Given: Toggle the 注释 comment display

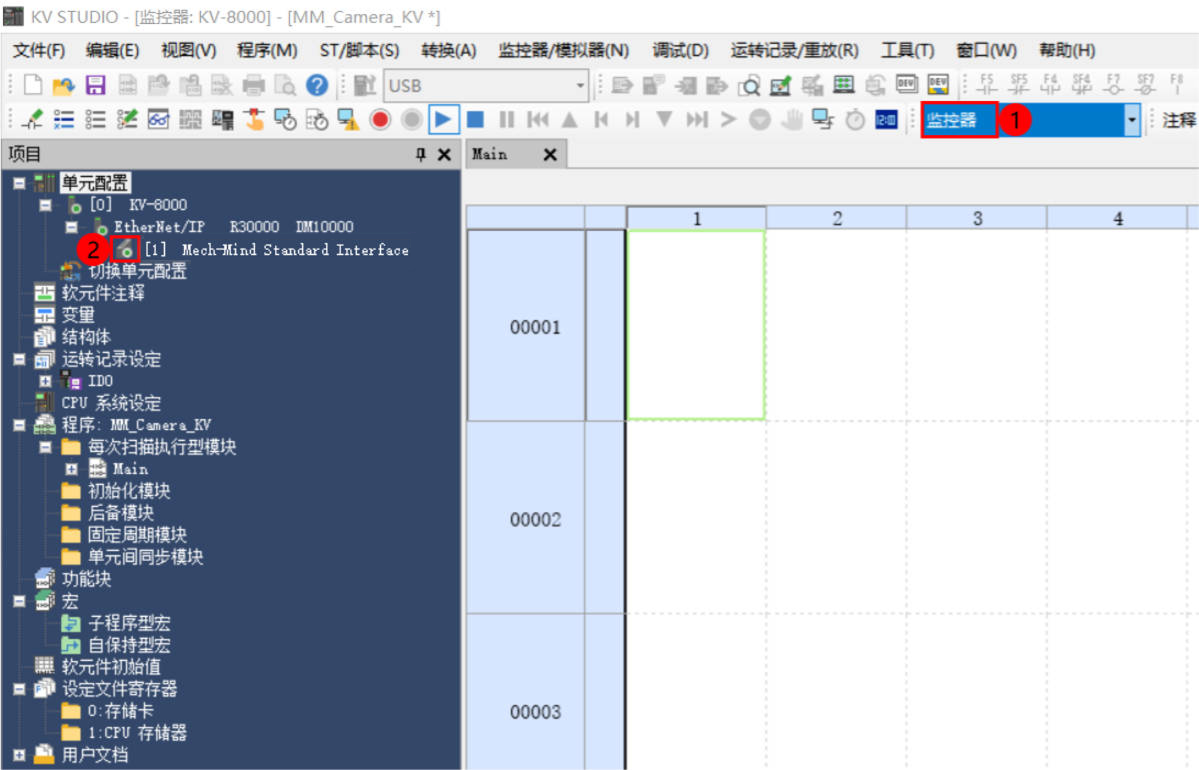Looking at the screenshot, I should tap(1180, 120).
